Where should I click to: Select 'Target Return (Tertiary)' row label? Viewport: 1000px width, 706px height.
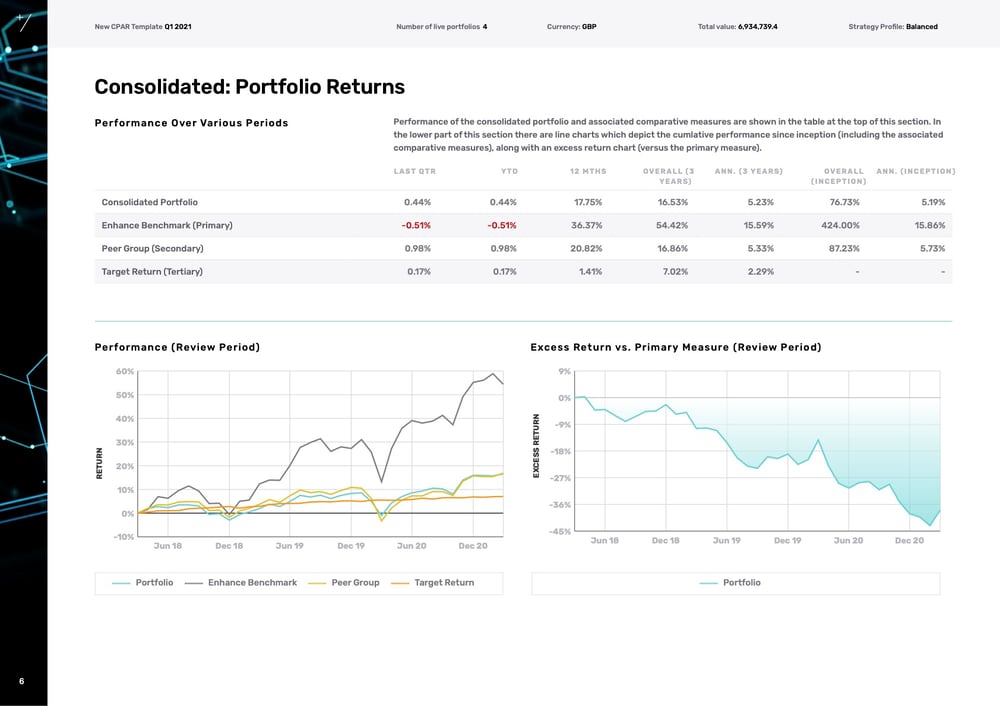tap(152, 272)
